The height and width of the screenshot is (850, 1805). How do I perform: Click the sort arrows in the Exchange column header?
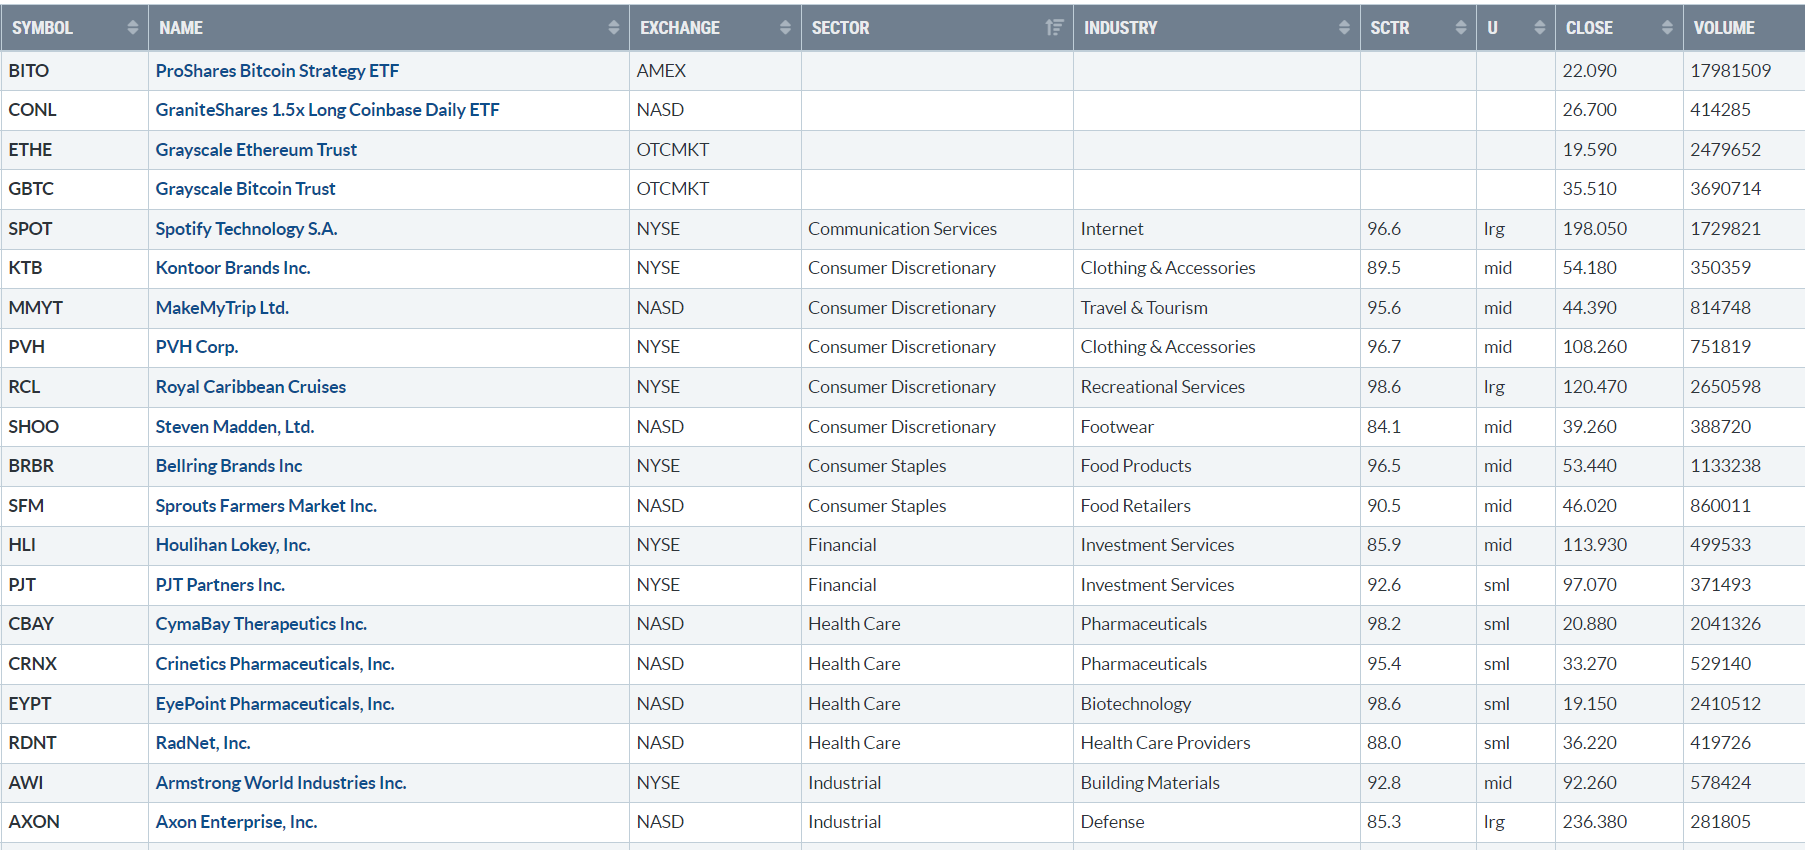point(785,28)
